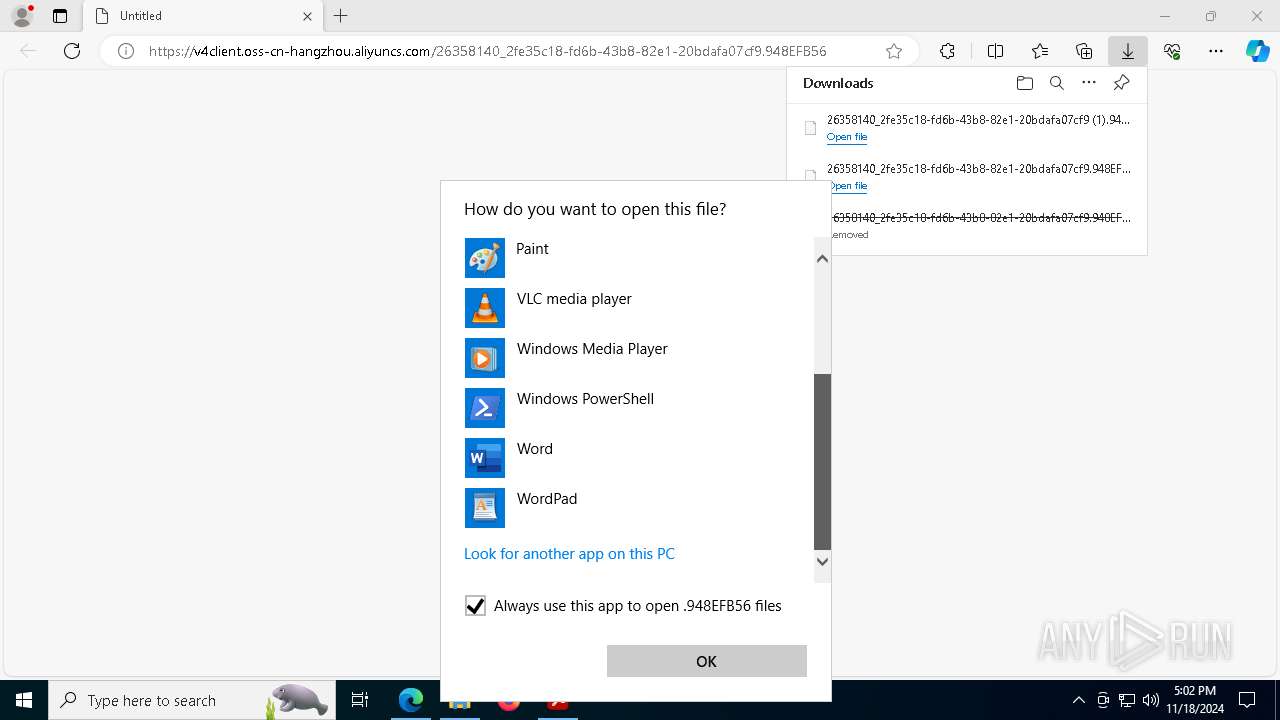Open more options in Downloads panel
The image size is (1280, 720).
tap(1089, 83)
